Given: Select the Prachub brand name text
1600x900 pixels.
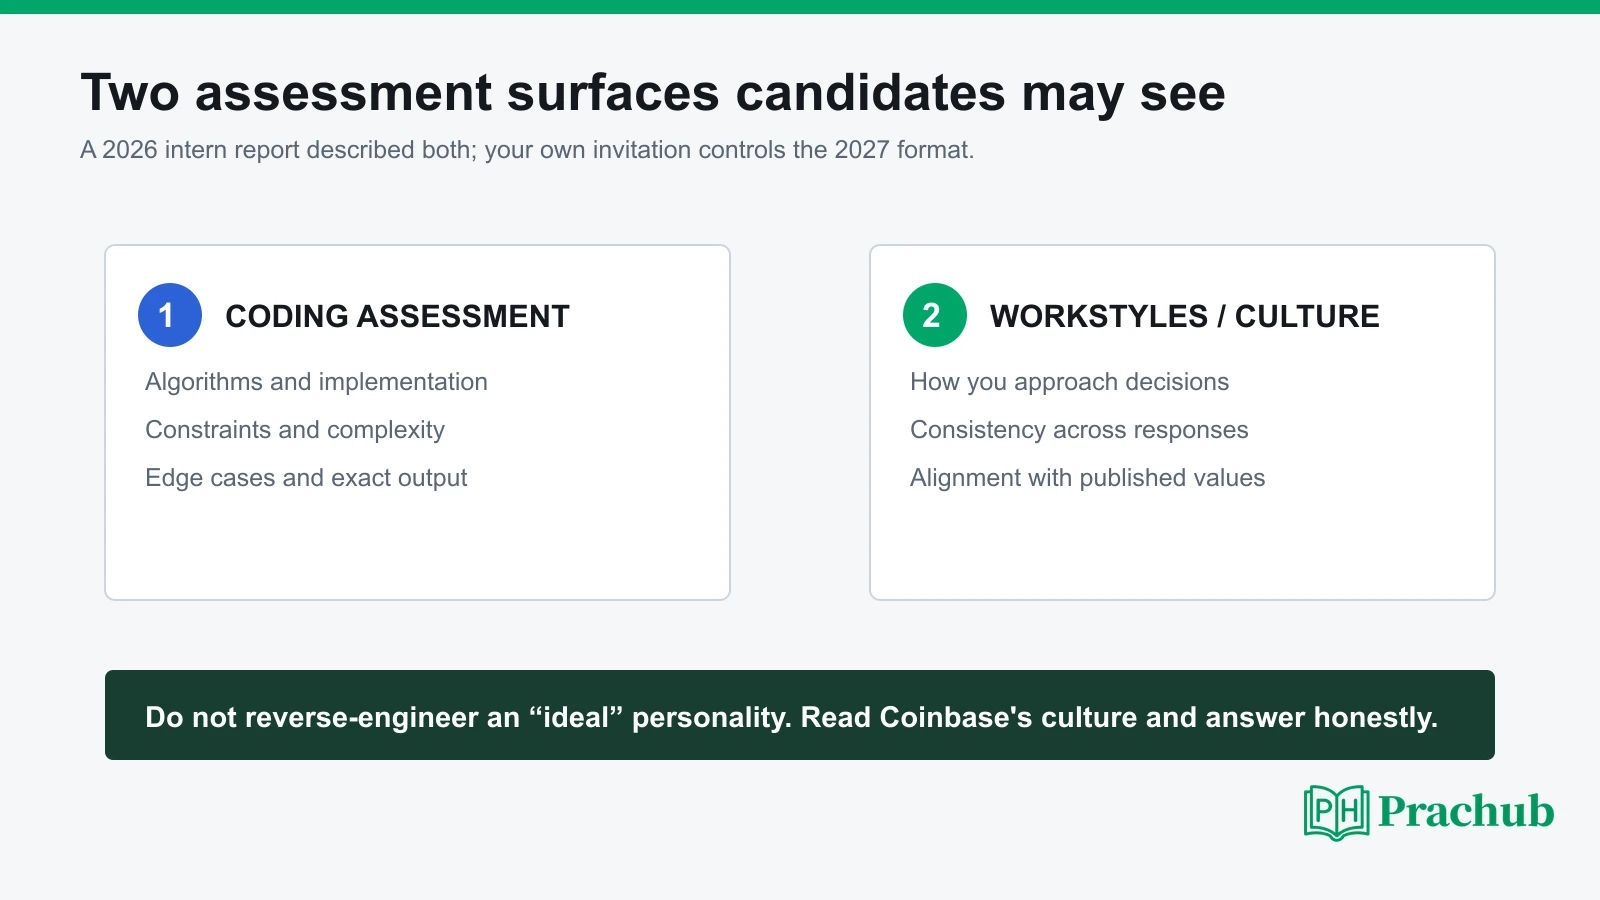Looking at the screenshot, I should coord(1466,811).
